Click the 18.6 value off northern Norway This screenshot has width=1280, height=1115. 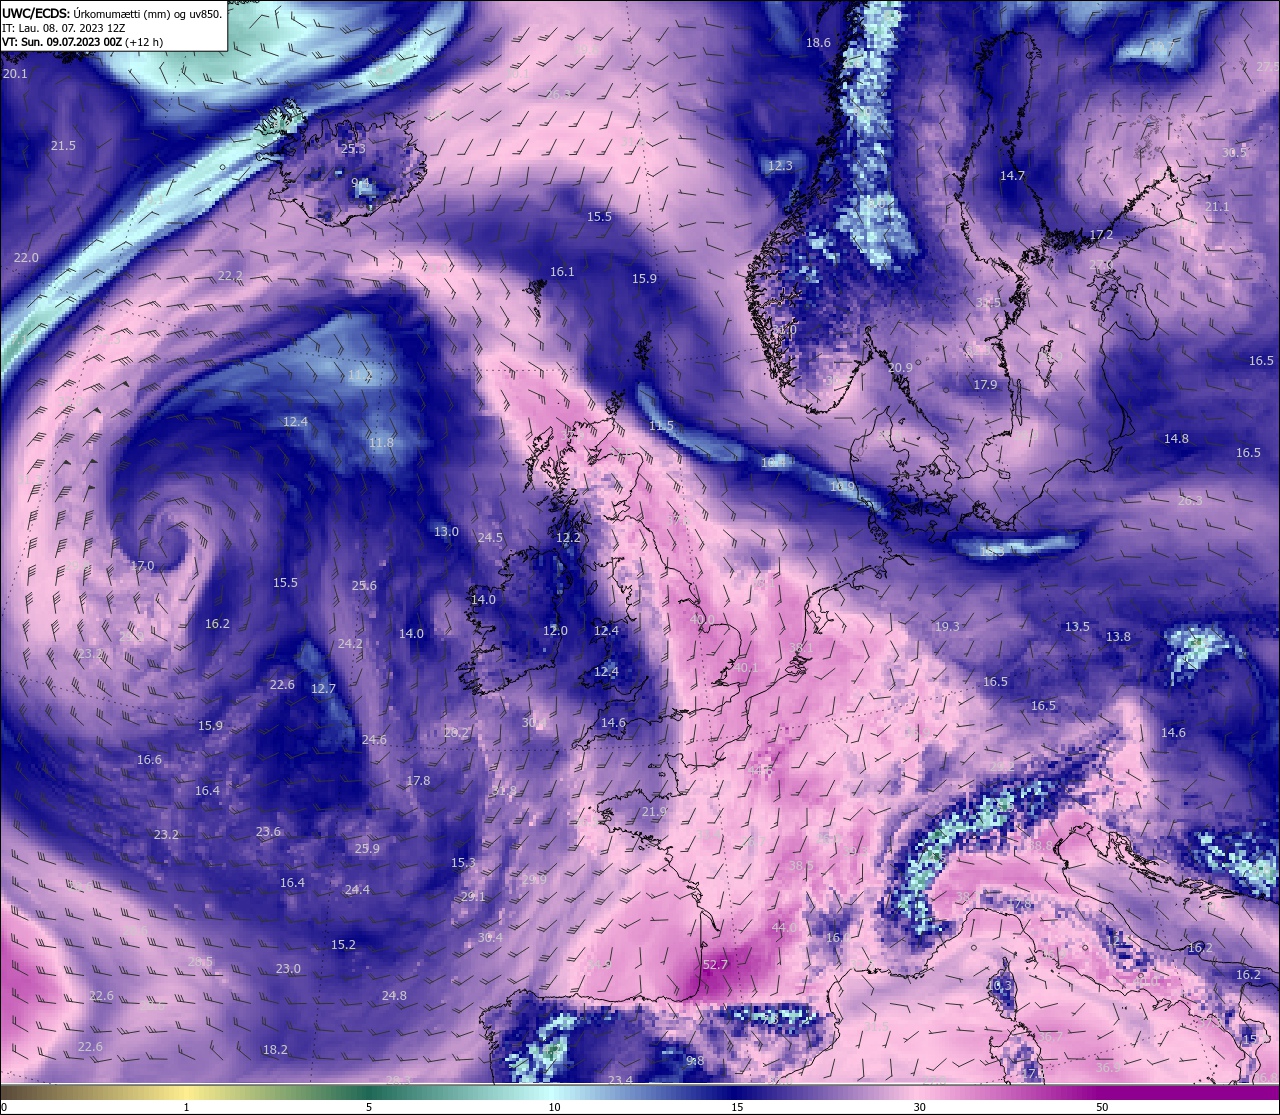[x=818, y=43]
